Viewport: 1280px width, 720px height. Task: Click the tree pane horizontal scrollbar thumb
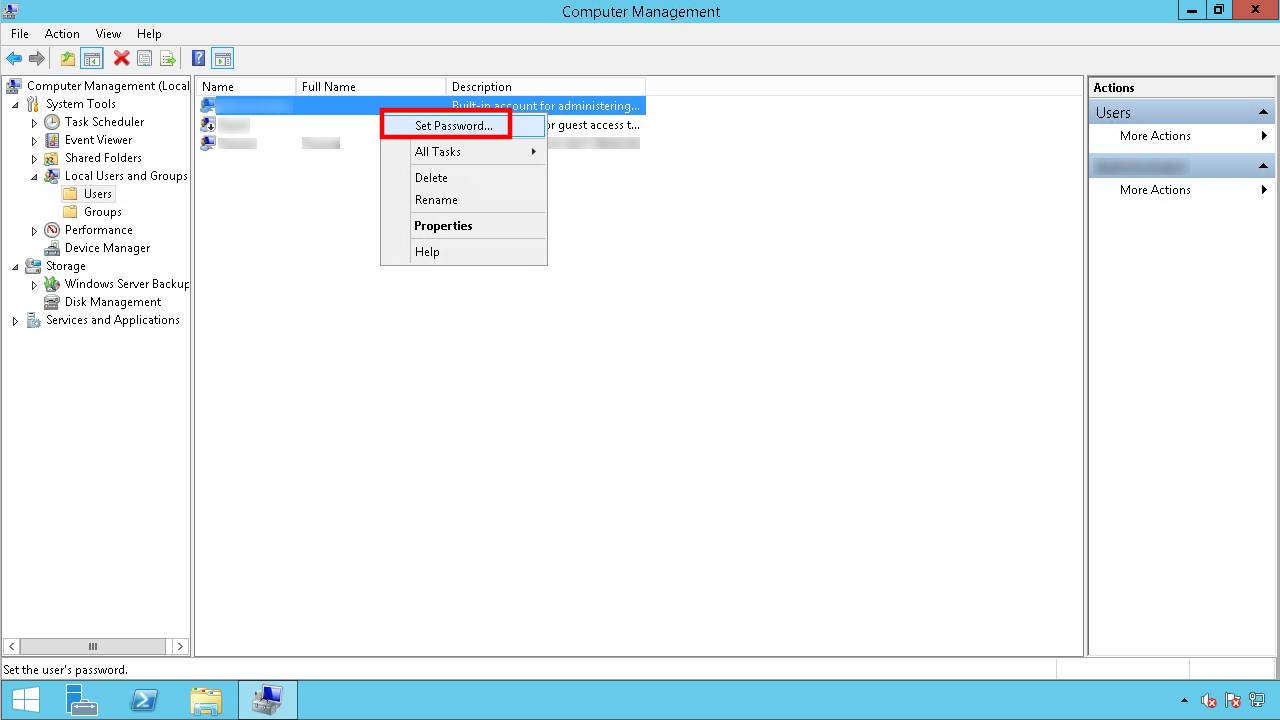tap(92, 646)
